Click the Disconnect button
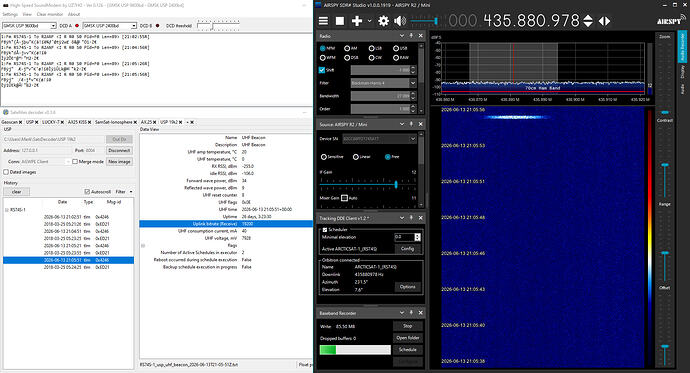Screen dimensions: 690x373 [x=119, y=150]
